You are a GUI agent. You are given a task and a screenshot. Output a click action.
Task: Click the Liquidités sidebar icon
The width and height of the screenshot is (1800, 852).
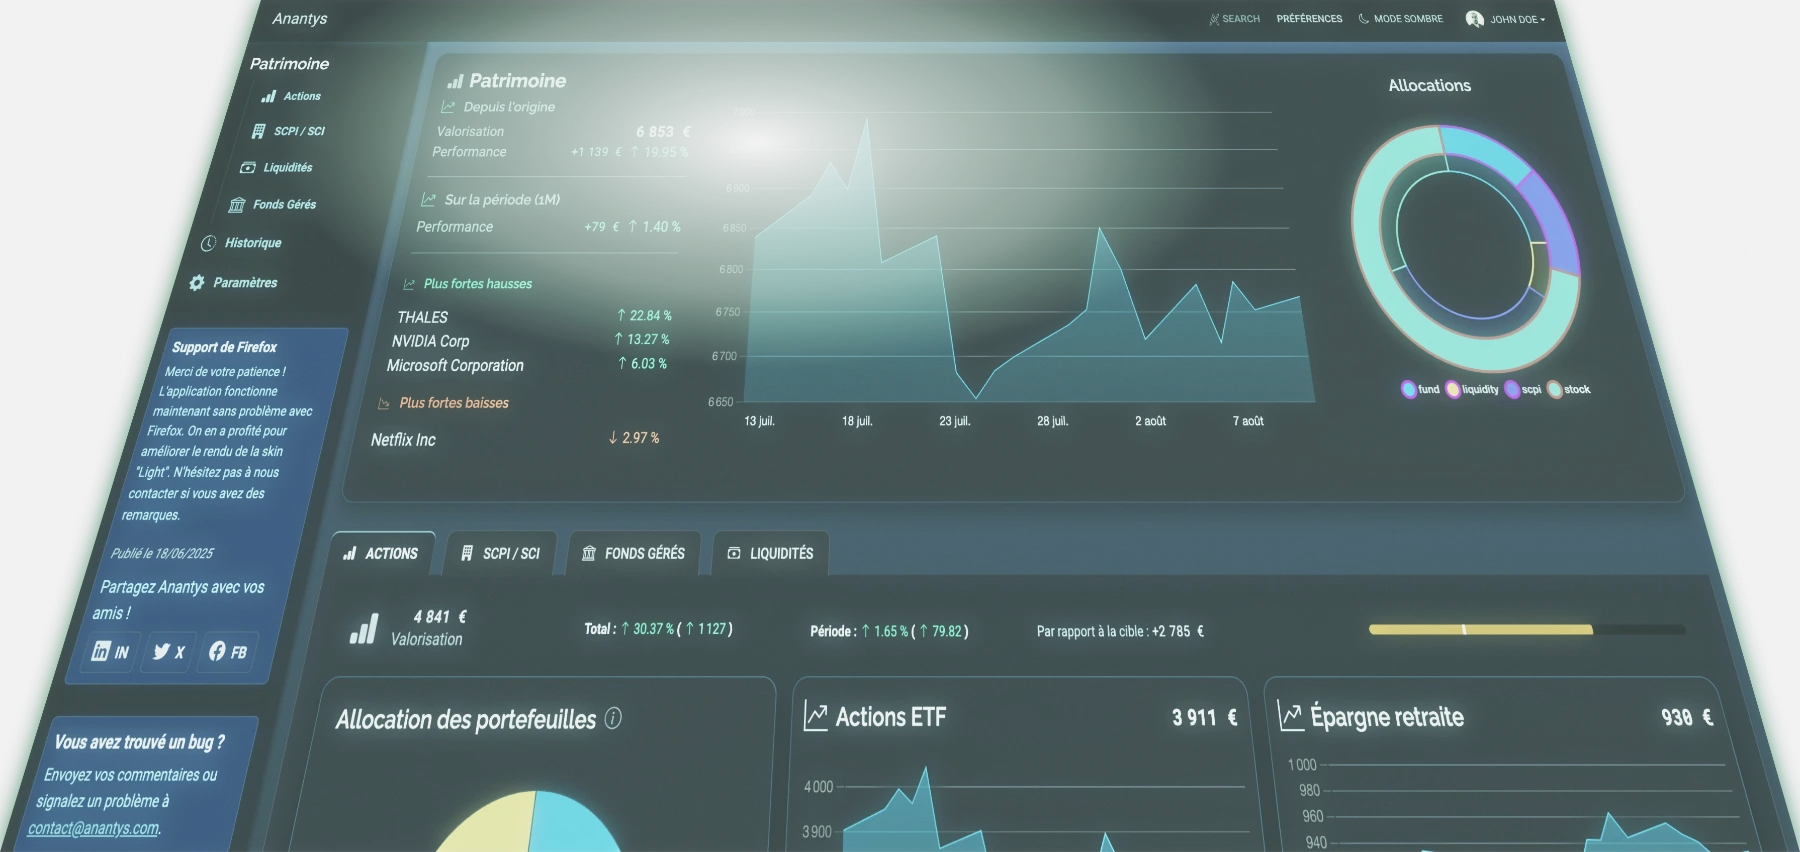[248, 168]
